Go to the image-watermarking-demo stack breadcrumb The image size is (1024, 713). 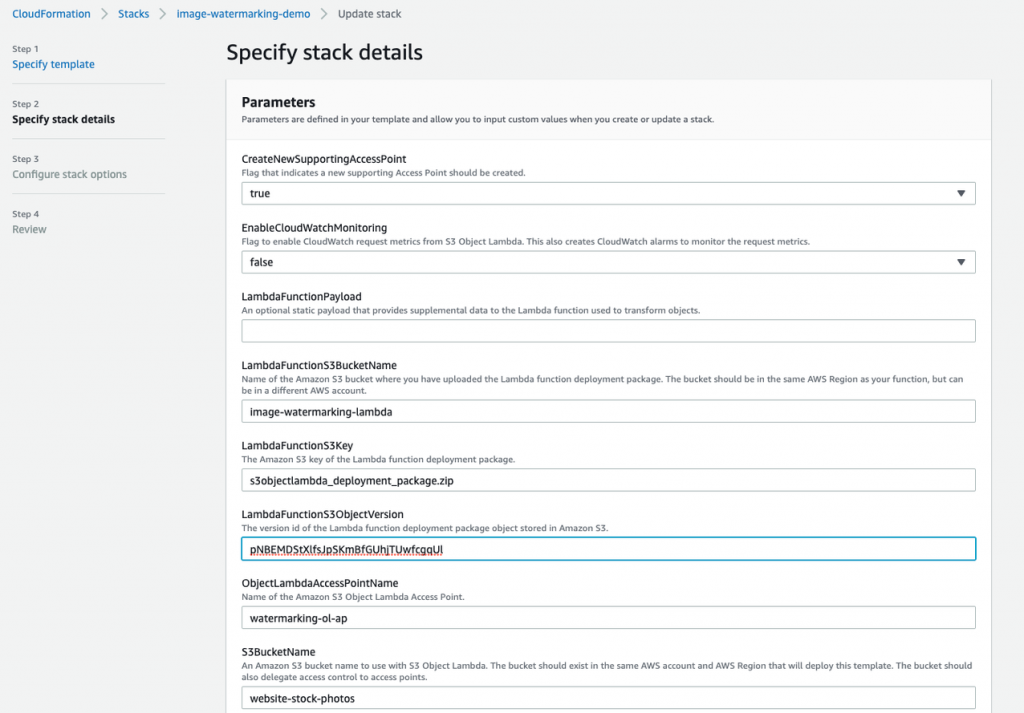pyautogui.click(x=243, y=13)
